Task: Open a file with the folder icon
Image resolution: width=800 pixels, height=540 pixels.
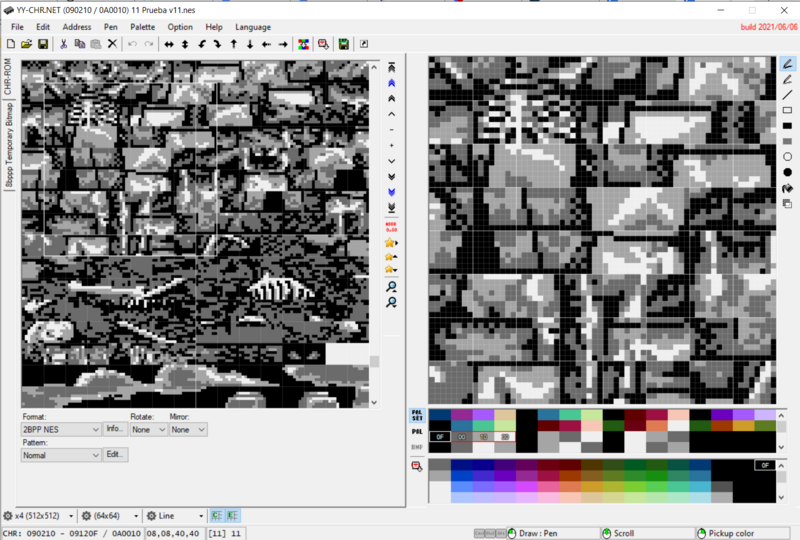Action: click(x=27, y=44)
